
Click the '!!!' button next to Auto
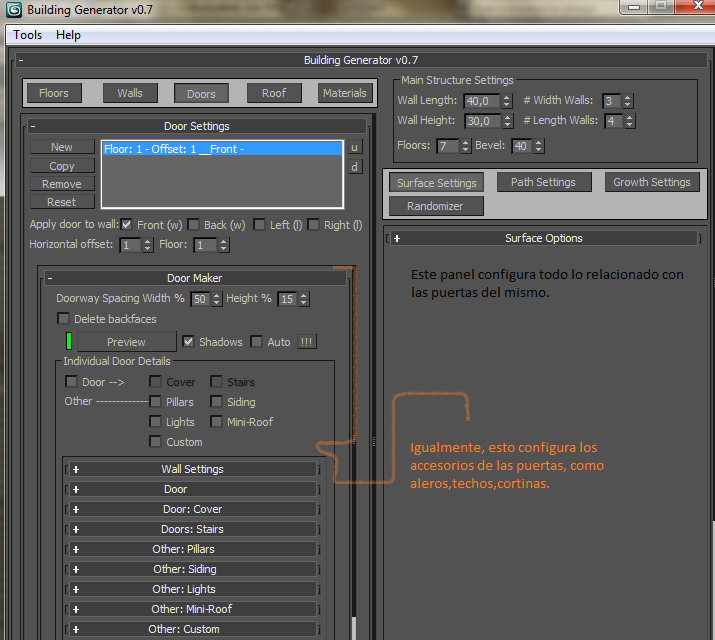pos(307,342)
